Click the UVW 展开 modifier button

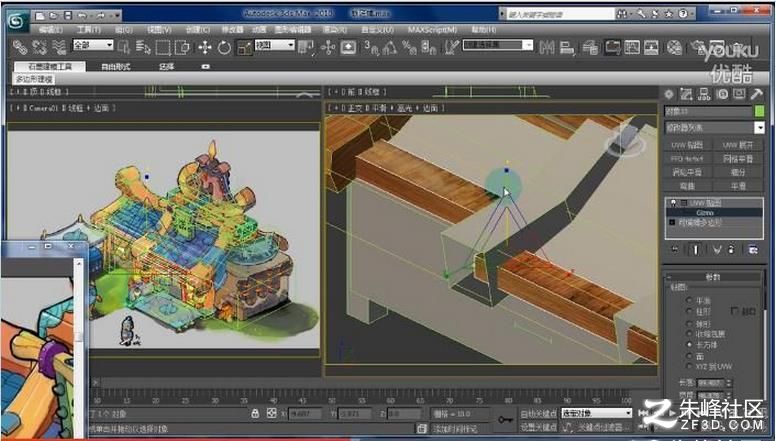pyautogui.click(x=738, y=145)
